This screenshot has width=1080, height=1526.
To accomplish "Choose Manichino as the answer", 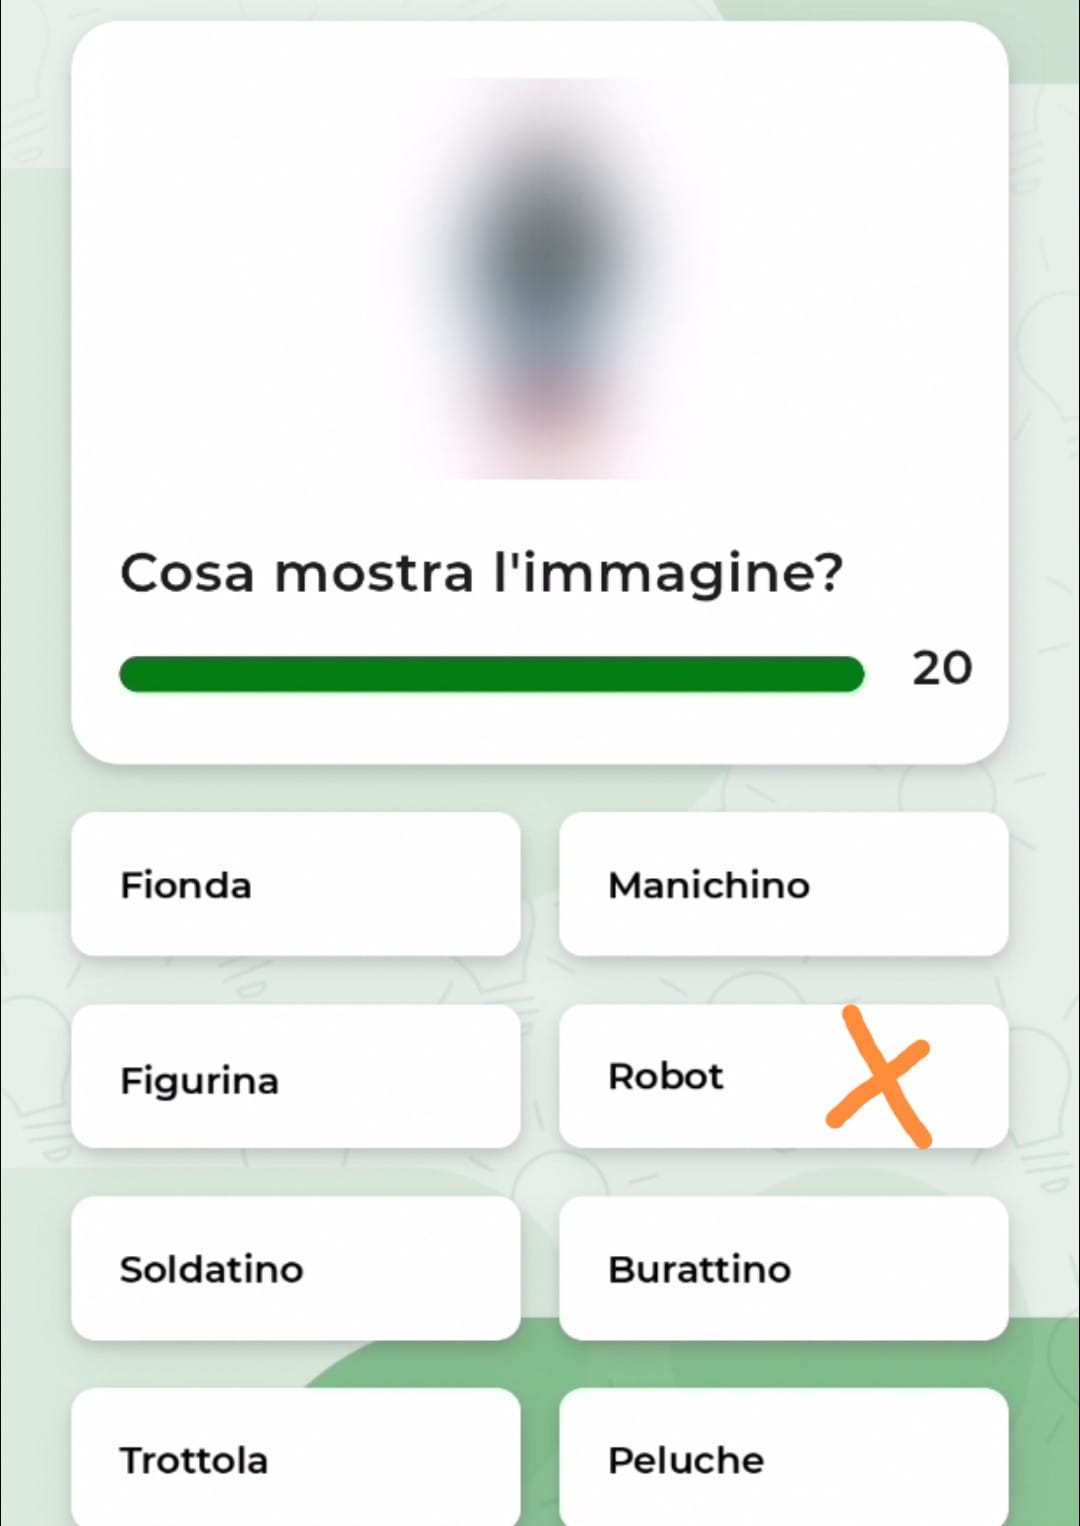I will tap(783, 885).
